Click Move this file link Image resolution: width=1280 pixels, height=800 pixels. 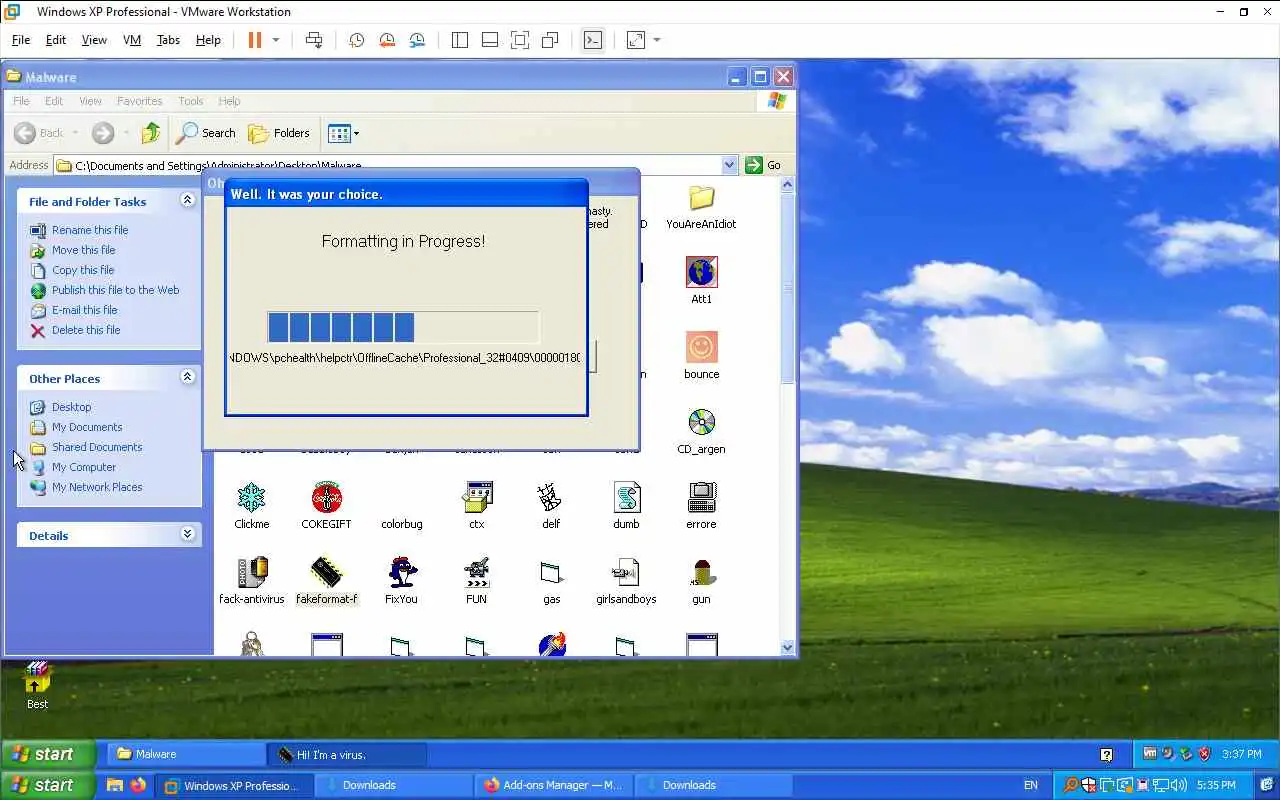pos(84,250)
